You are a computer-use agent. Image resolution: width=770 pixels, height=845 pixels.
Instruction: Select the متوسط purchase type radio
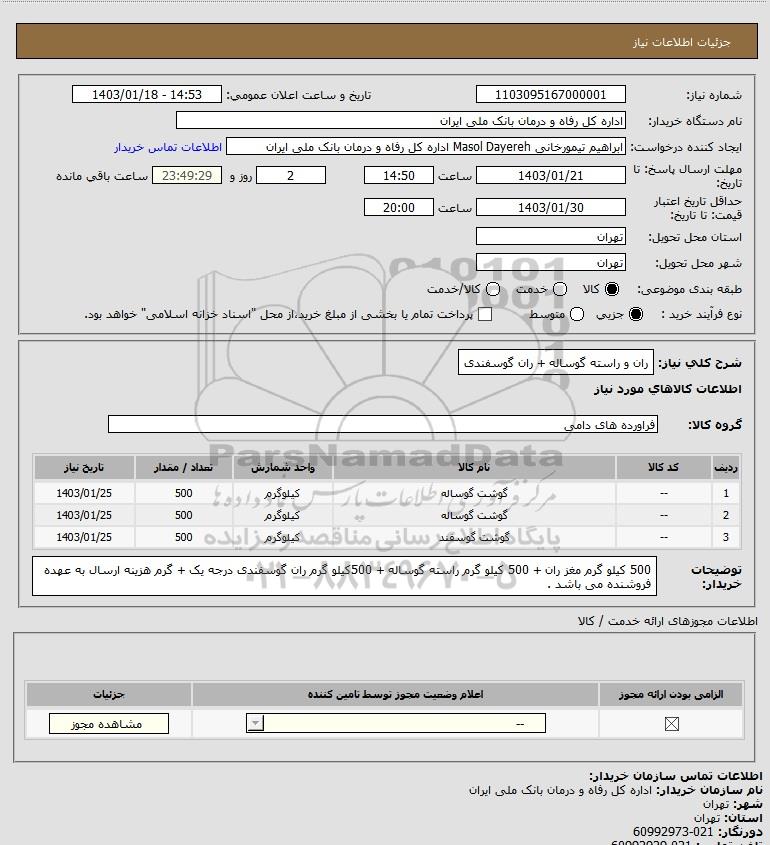(577, 314)
